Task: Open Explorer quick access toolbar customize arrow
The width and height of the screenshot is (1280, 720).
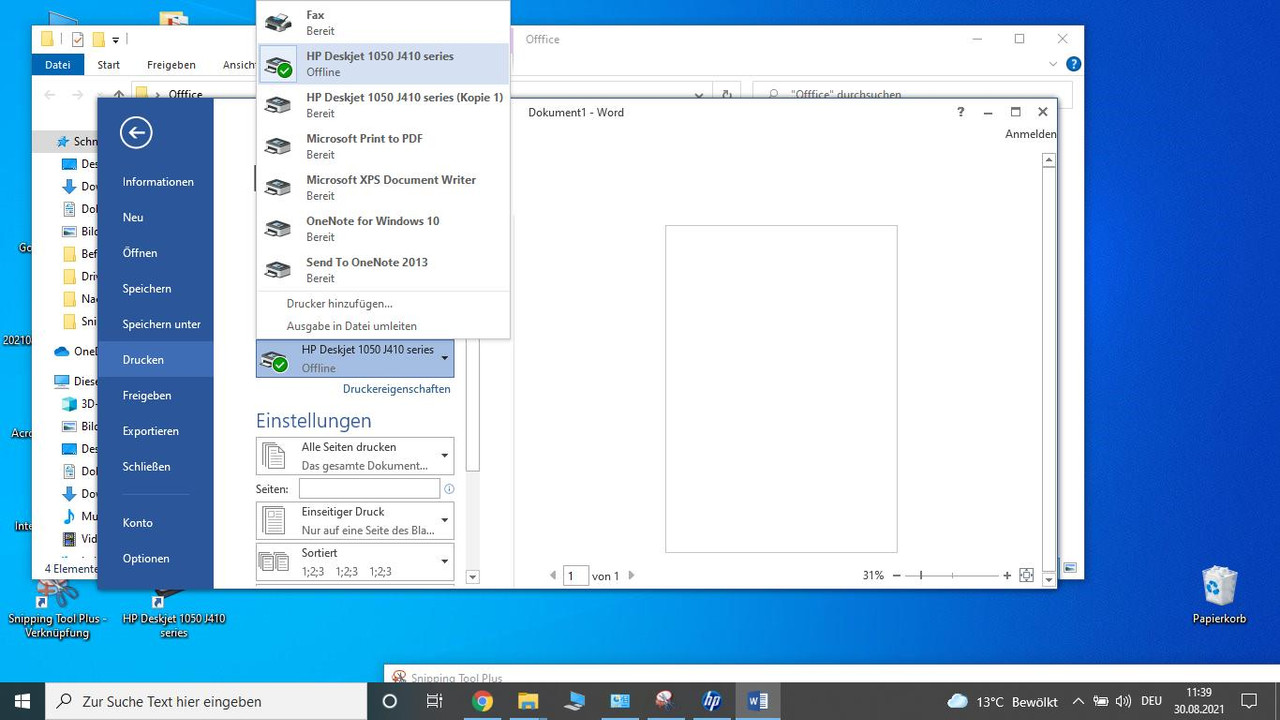Action: tap(116, 40)
